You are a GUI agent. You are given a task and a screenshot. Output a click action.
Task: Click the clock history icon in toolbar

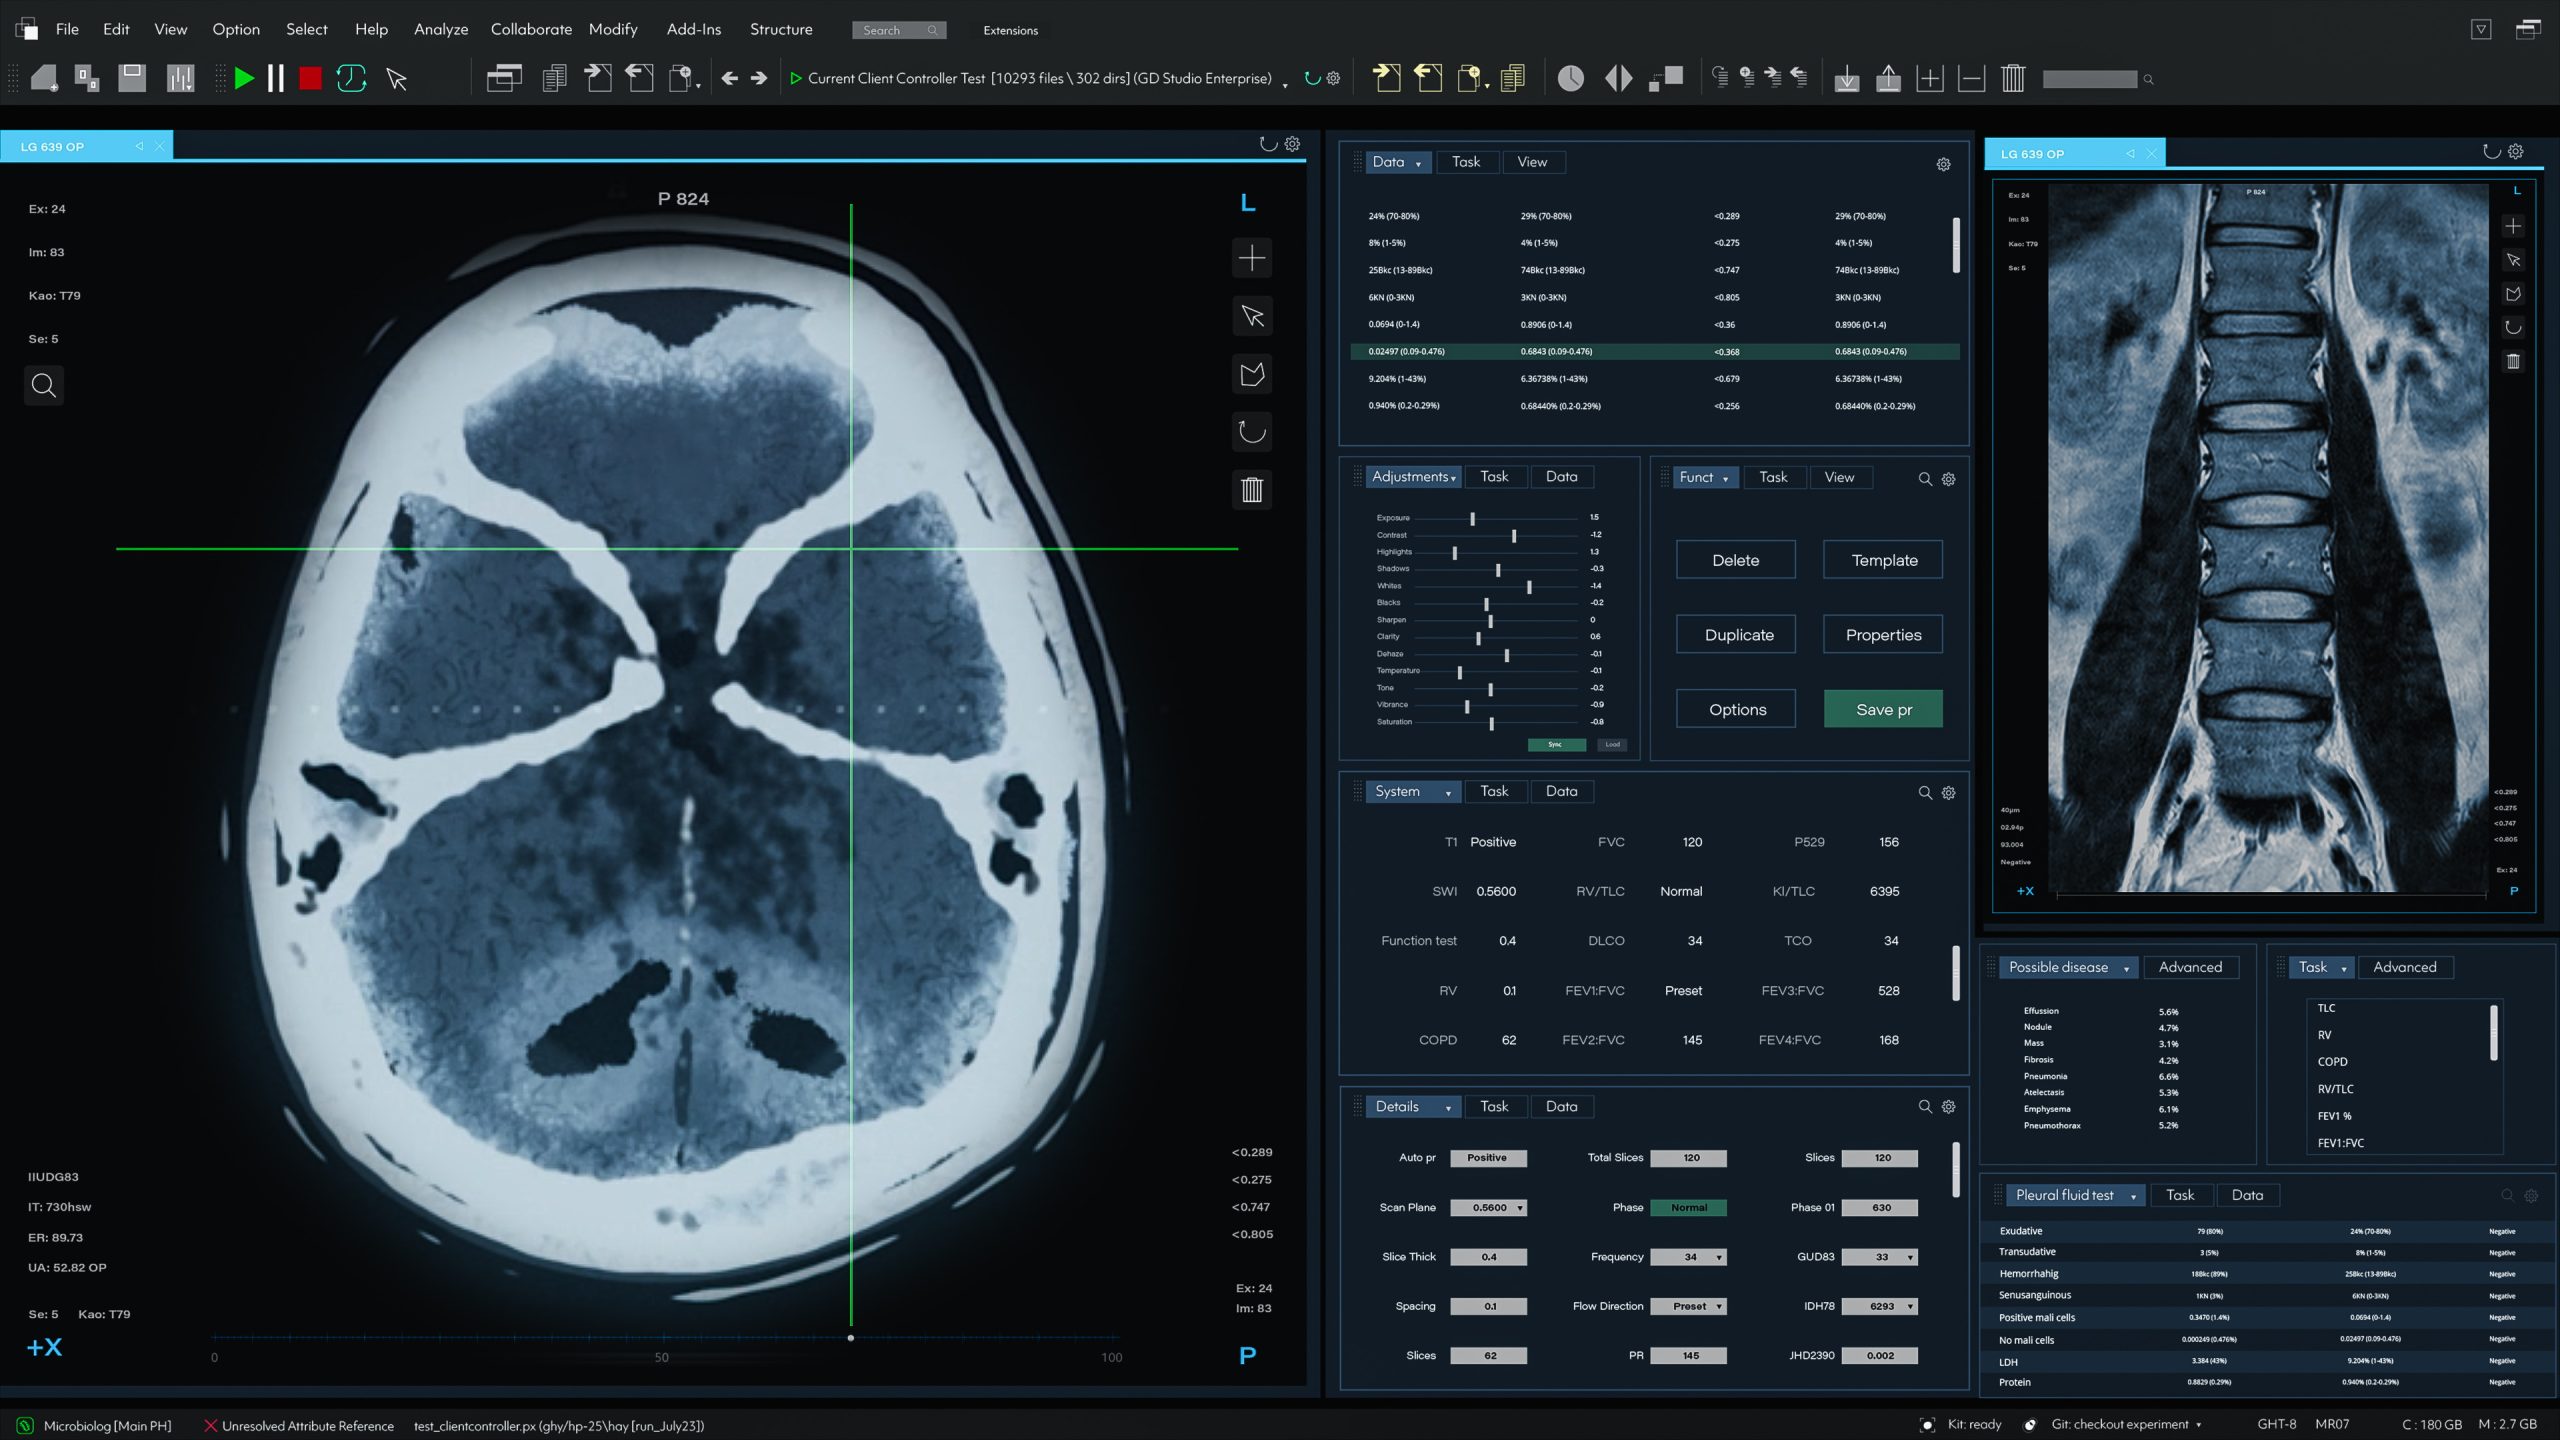click(1570, 78)
